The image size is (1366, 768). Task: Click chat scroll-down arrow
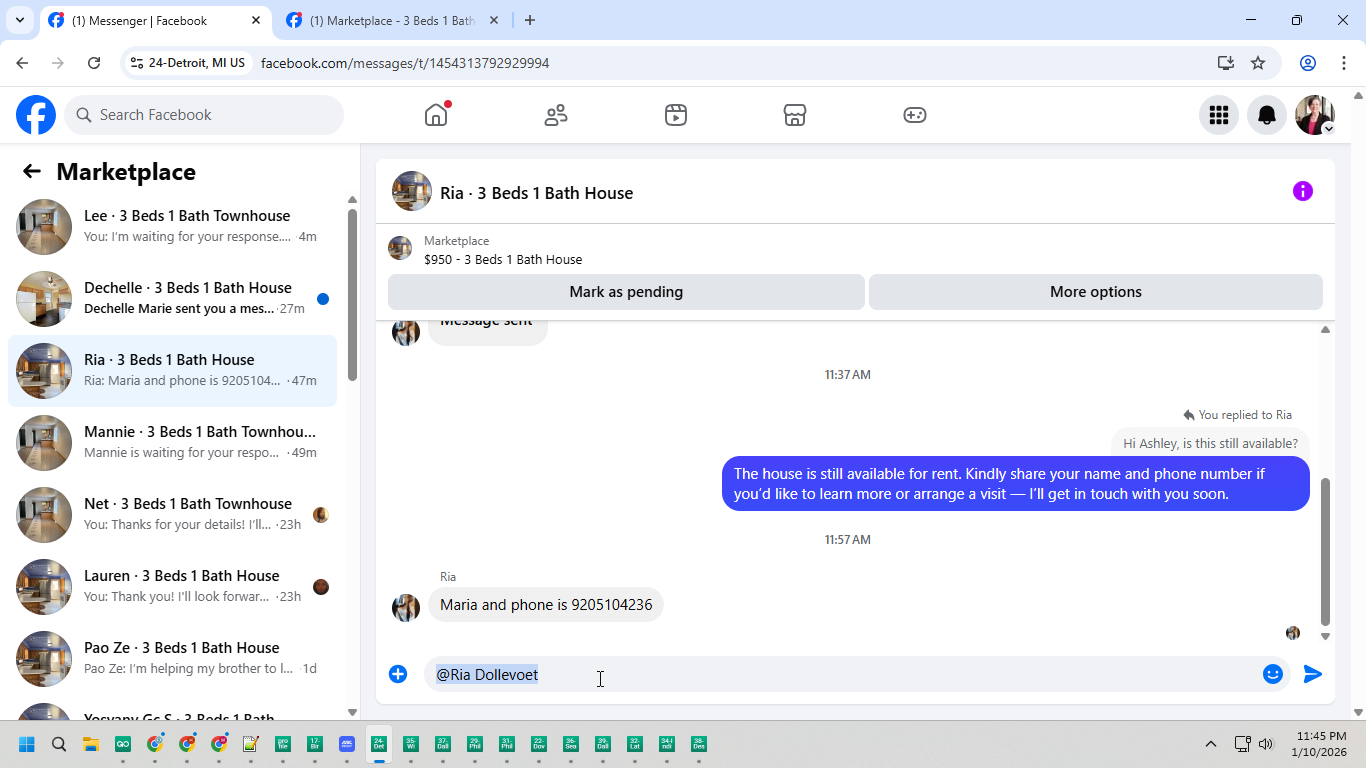pos(1326,636)
